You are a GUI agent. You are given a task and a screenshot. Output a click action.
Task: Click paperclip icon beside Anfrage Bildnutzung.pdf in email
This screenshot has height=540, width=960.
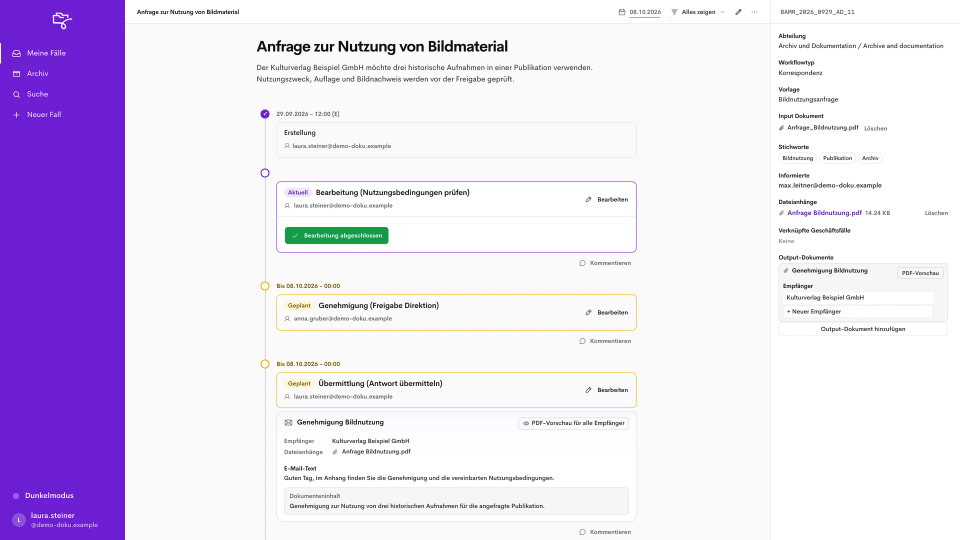(335, 452)
